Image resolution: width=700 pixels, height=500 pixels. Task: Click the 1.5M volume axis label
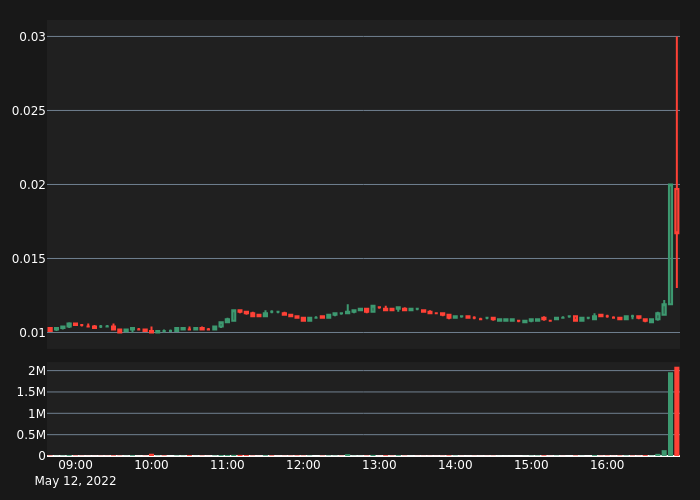pos(31,392)
